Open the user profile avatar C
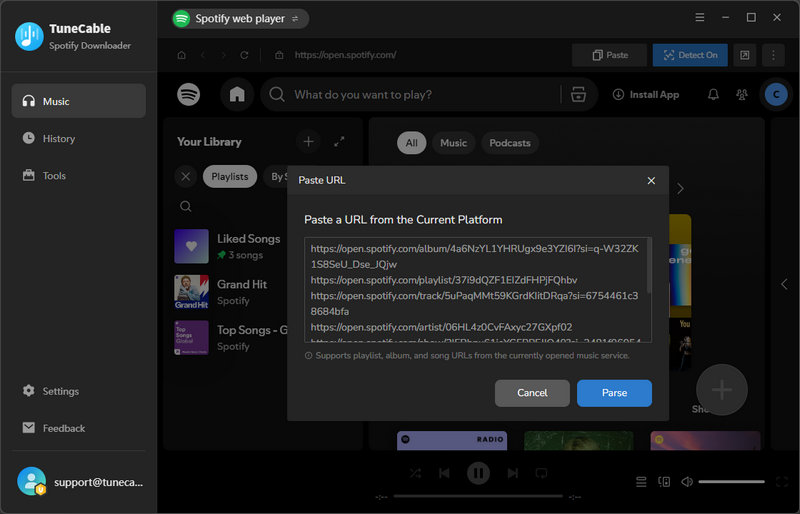800x514 pixels. coord(776,94)
